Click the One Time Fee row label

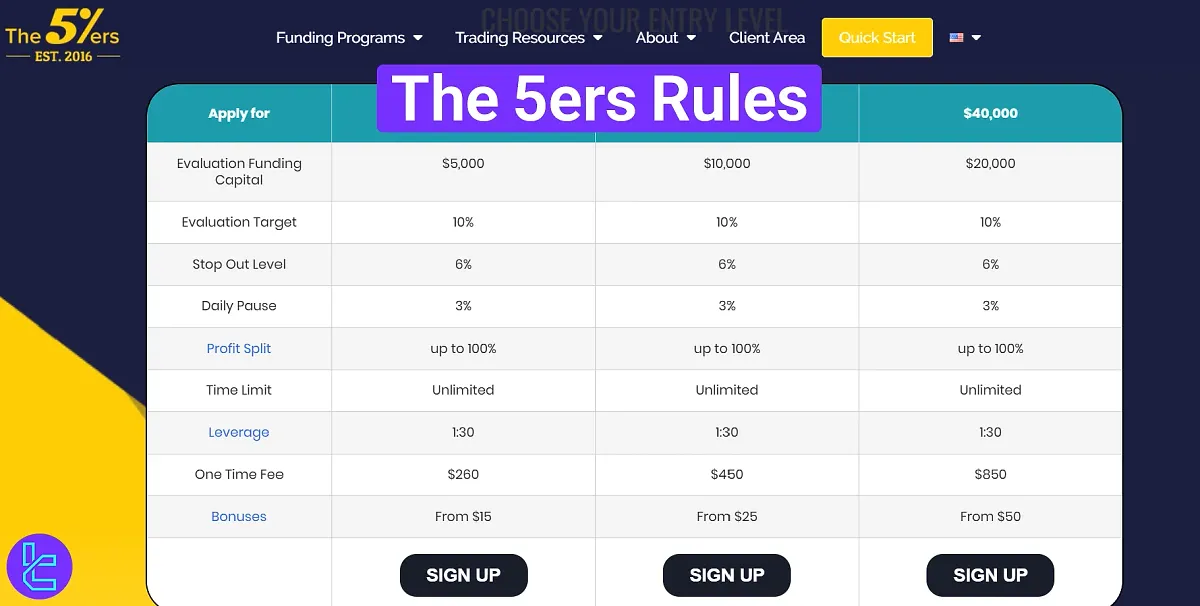point(238,474)
